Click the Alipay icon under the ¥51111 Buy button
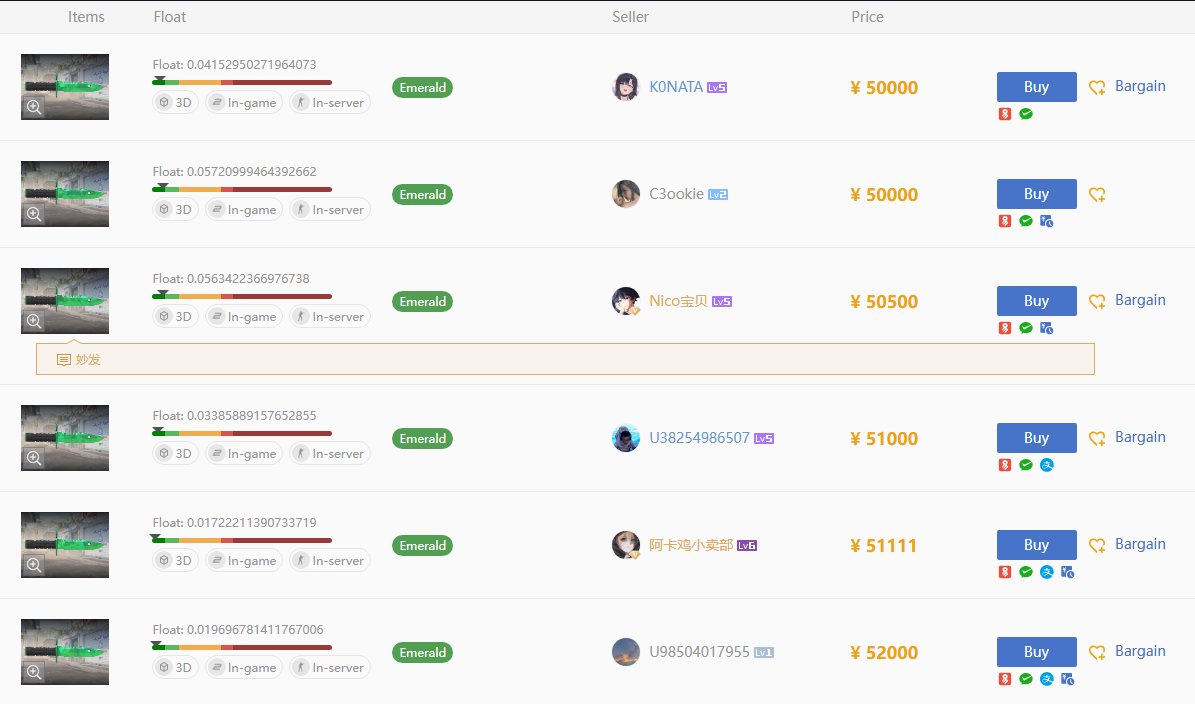 coord(1046,571)
